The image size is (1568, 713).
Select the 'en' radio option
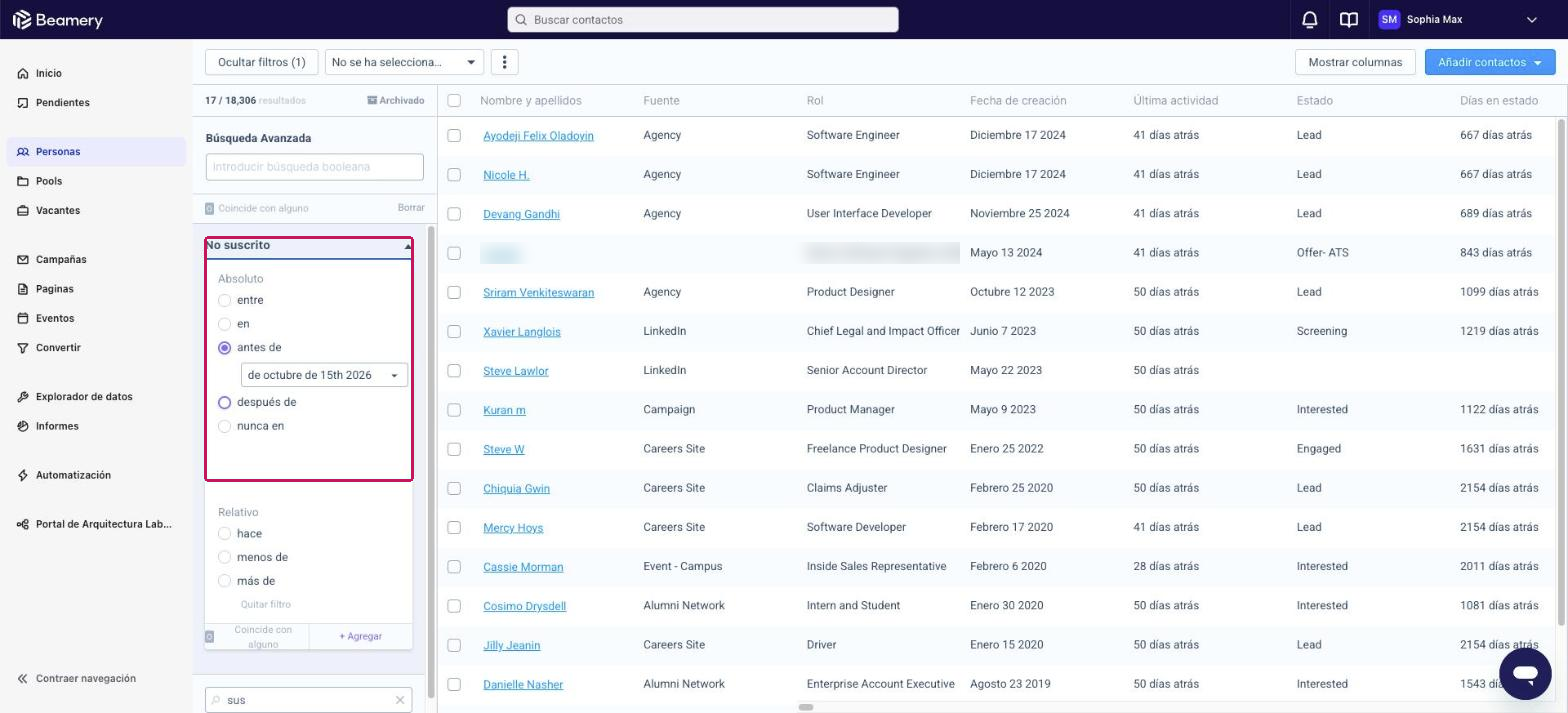pos(224,324)
